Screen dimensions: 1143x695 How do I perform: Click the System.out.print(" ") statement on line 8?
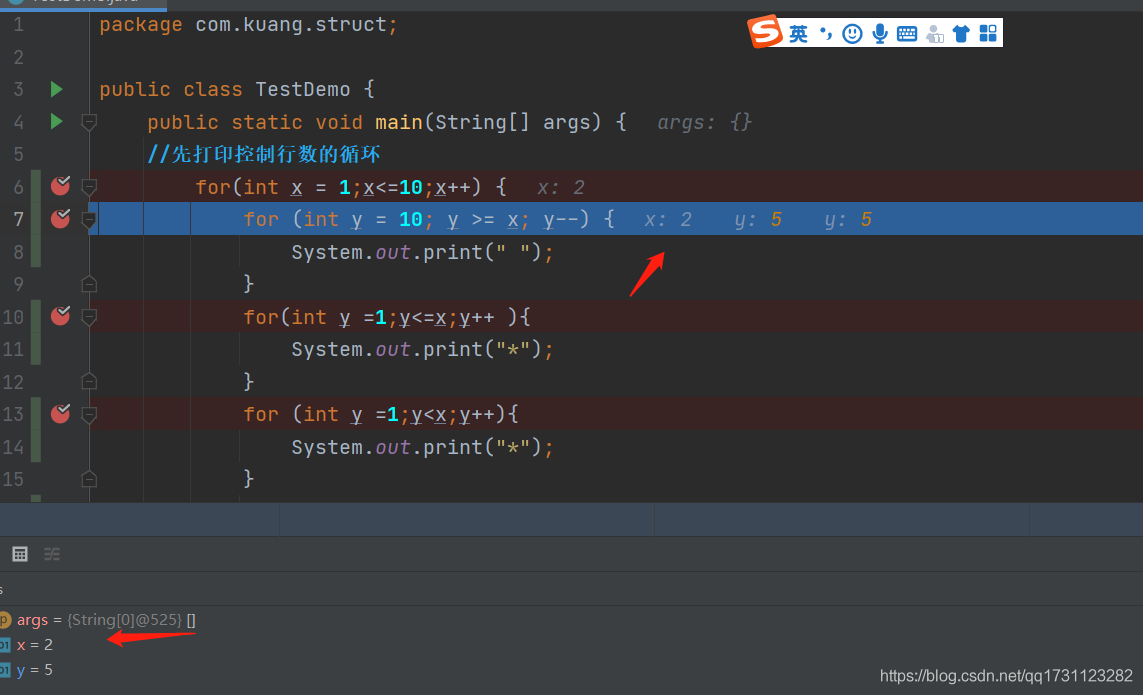tap(423, 252)
